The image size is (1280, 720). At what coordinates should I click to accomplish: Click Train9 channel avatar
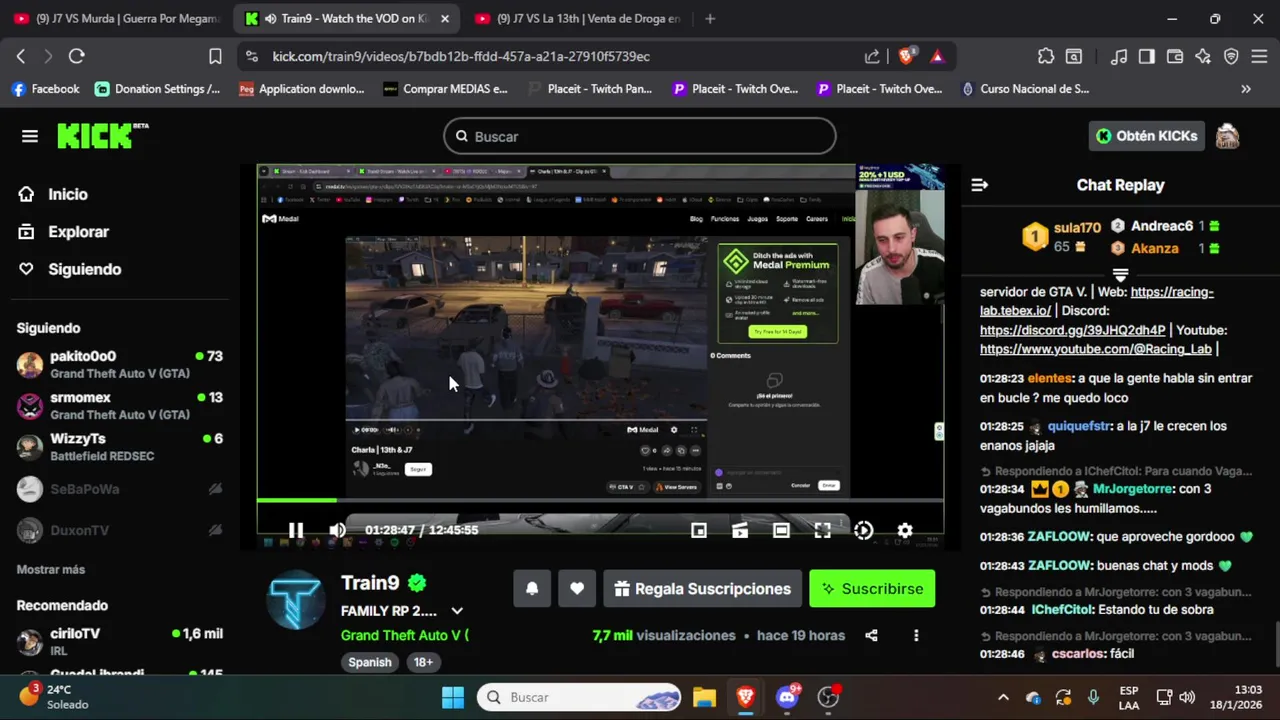296,600
